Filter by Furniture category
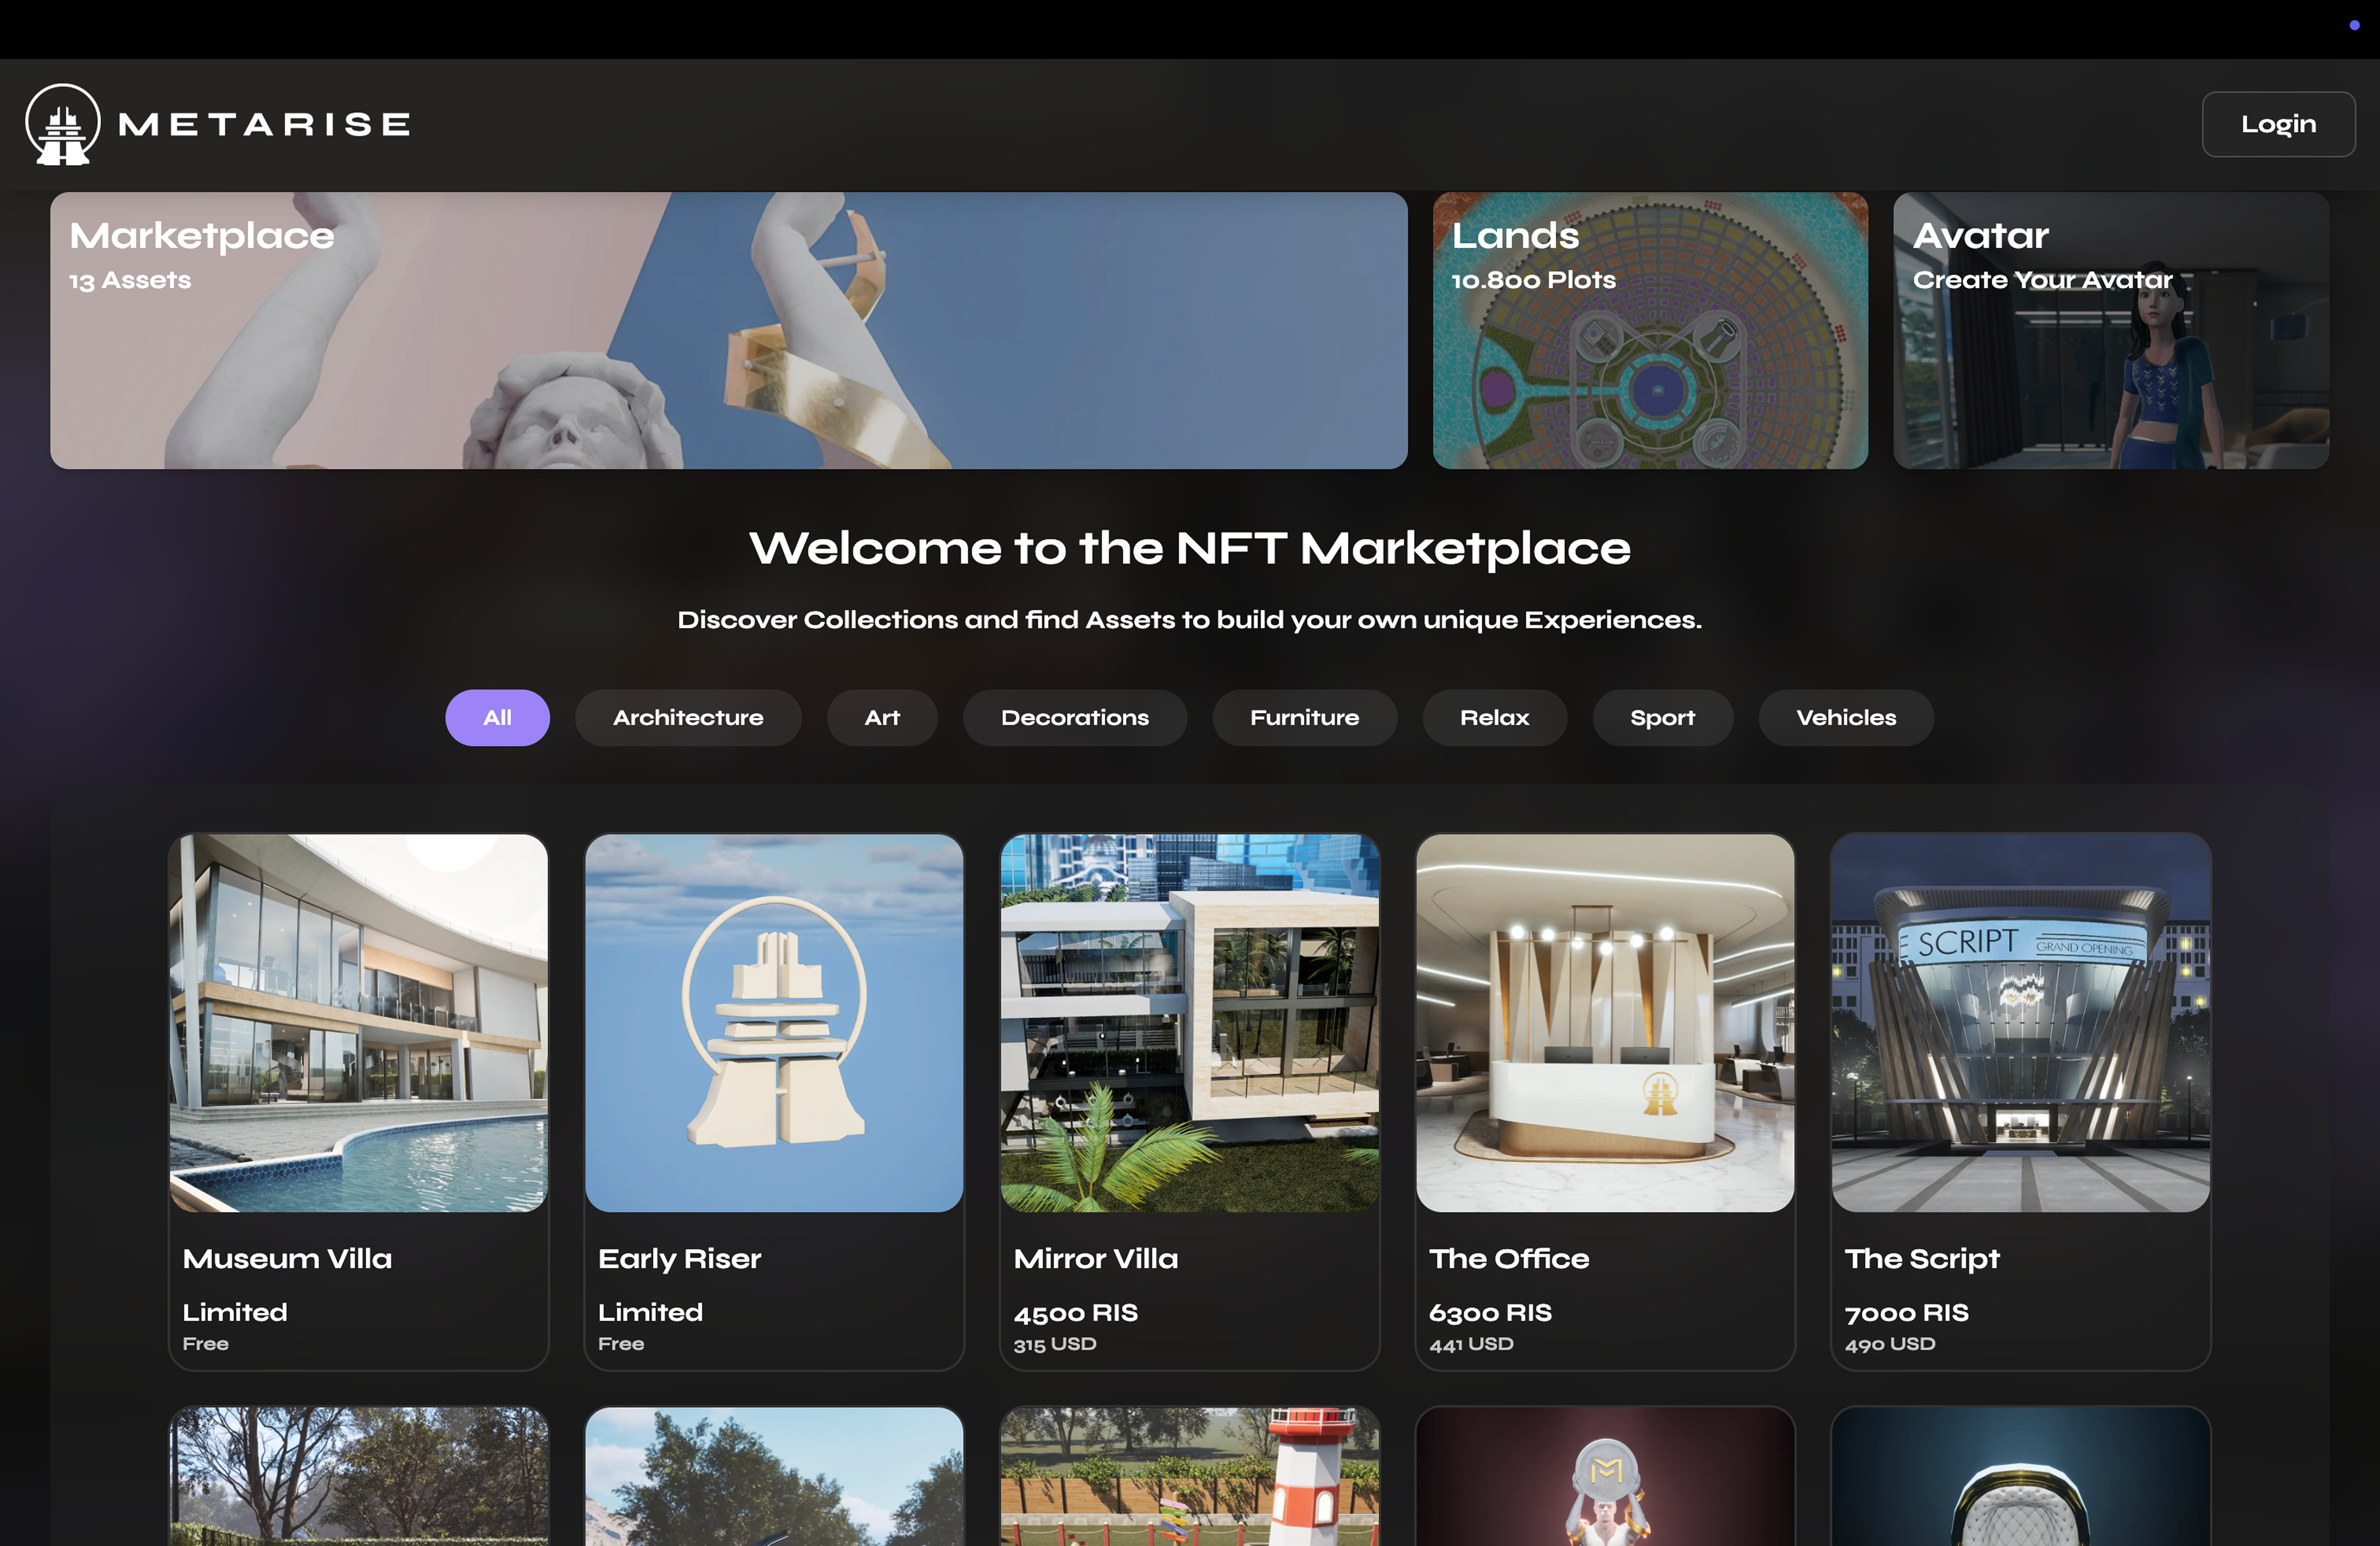 (1305, 718)
